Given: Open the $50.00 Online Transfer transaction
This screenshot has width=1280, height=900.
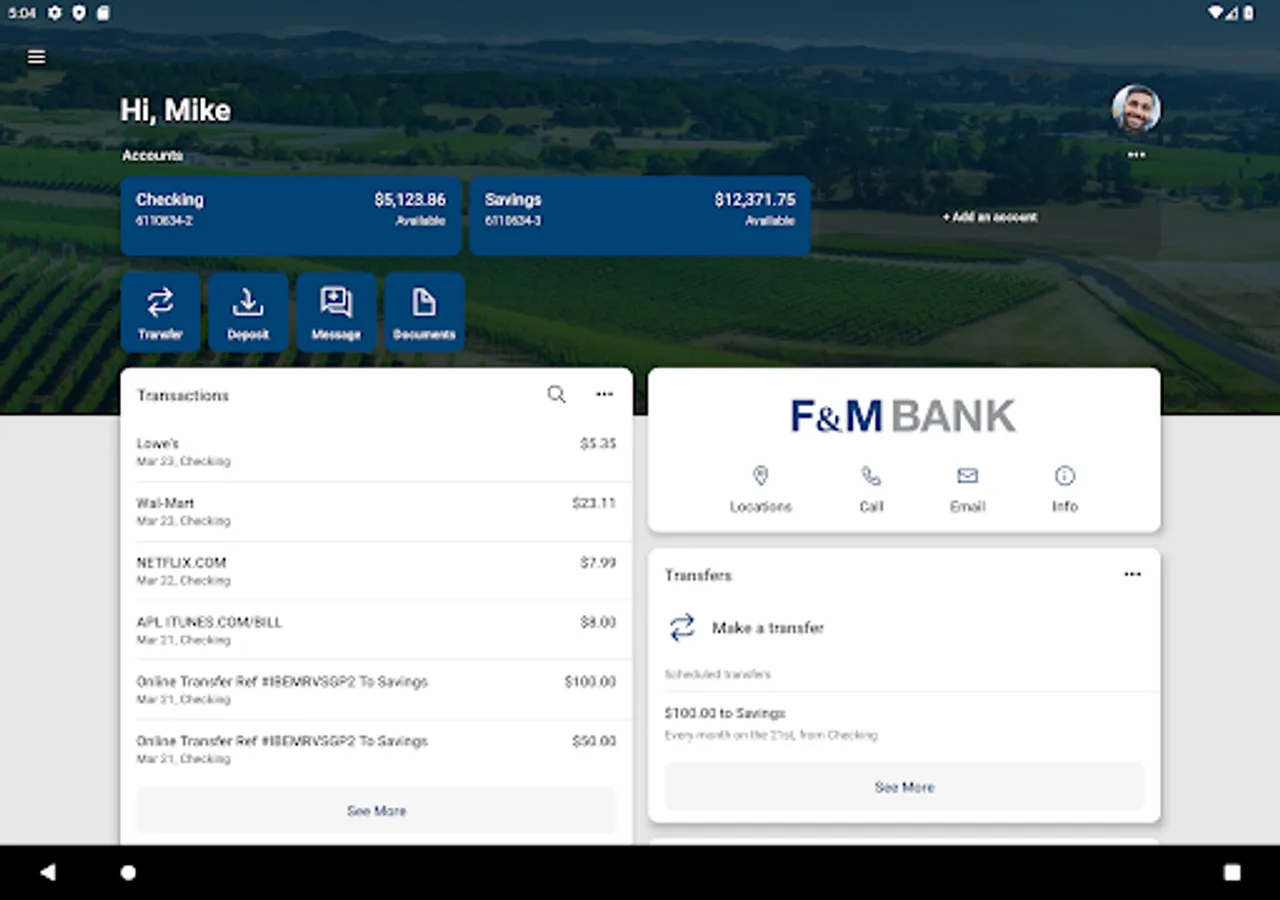Looking at the screenshot, I should pyautogui.click(x=376, y=749).
